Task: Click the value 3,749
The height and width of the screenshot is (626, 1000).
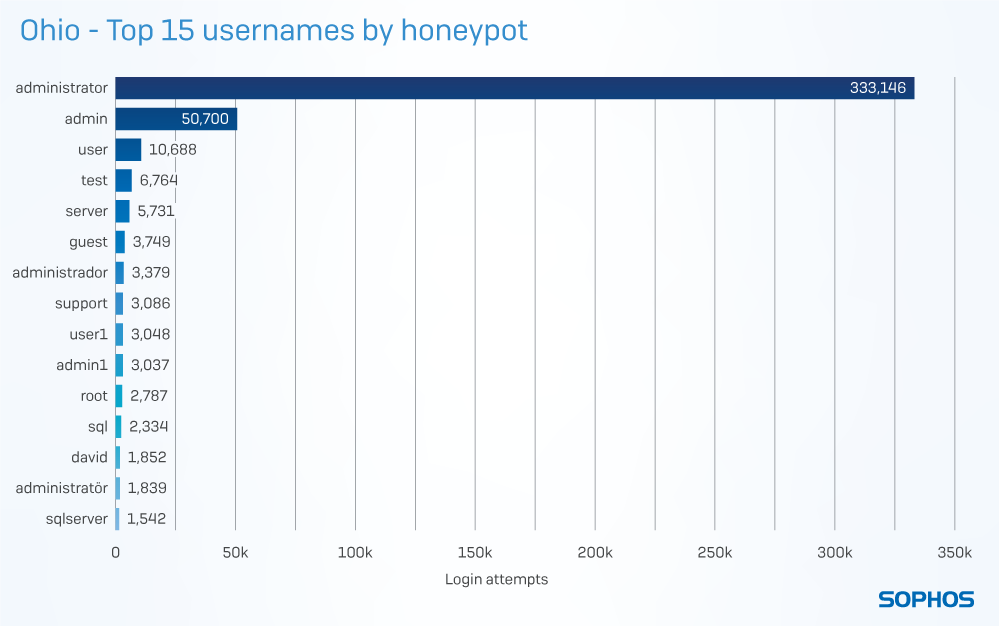Action: click(x=151, y=242)
